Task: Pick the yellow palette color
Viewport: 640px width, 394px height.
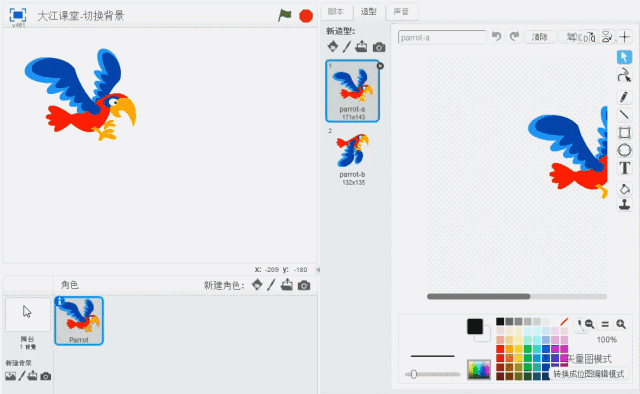Action: 518,349
